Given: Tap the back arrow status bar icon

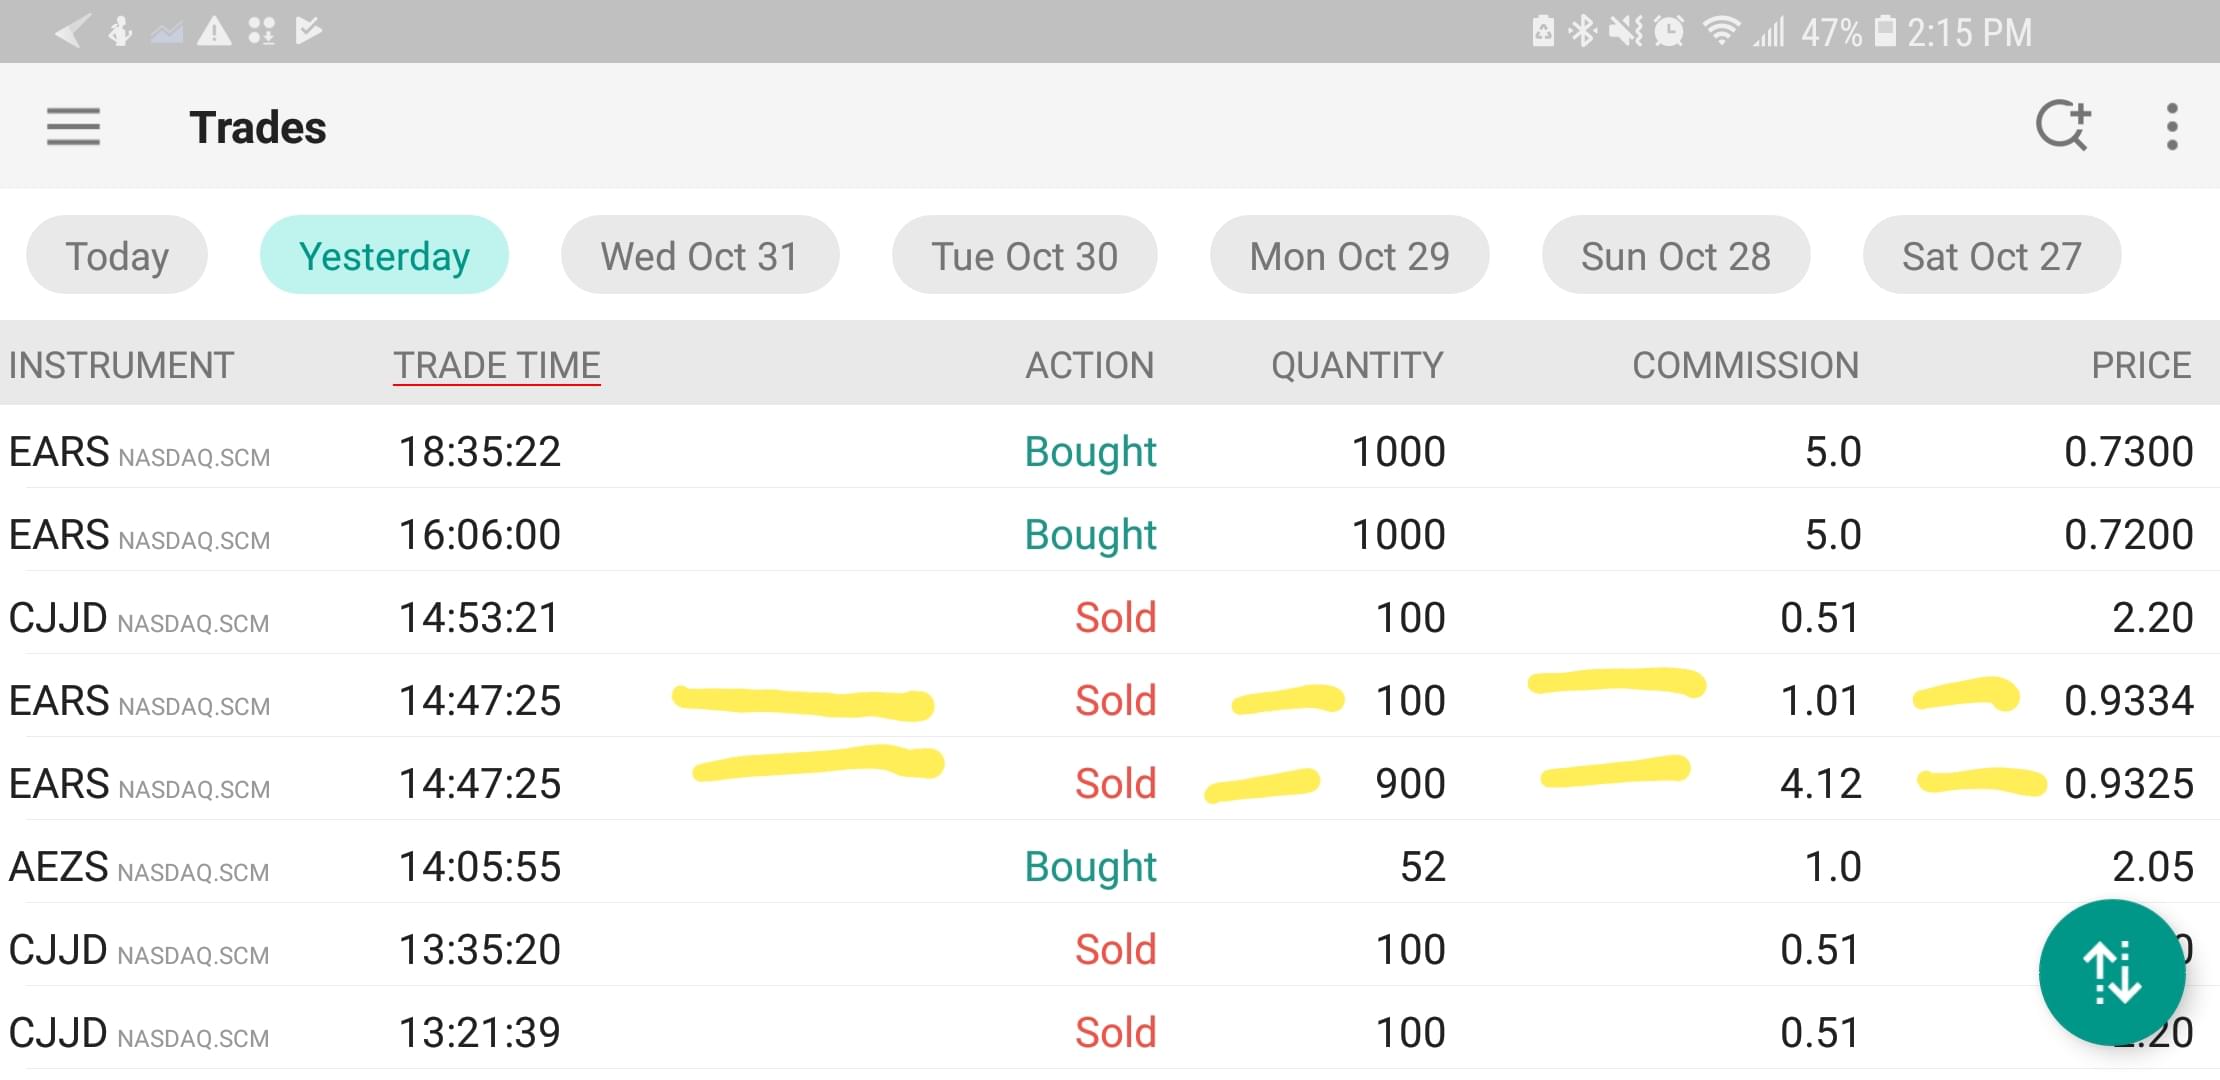Looking at the screenshot, I should pyautogui.click(x=72, y=32).
